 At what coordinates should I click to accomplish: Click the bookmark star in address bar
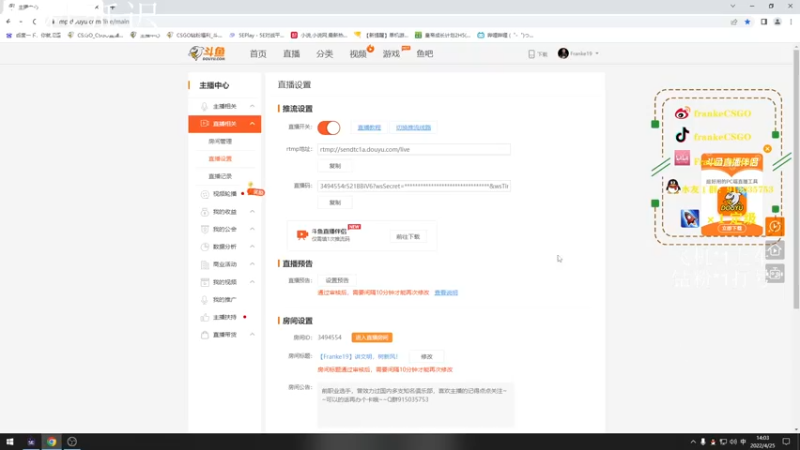[x=747, y=22]
